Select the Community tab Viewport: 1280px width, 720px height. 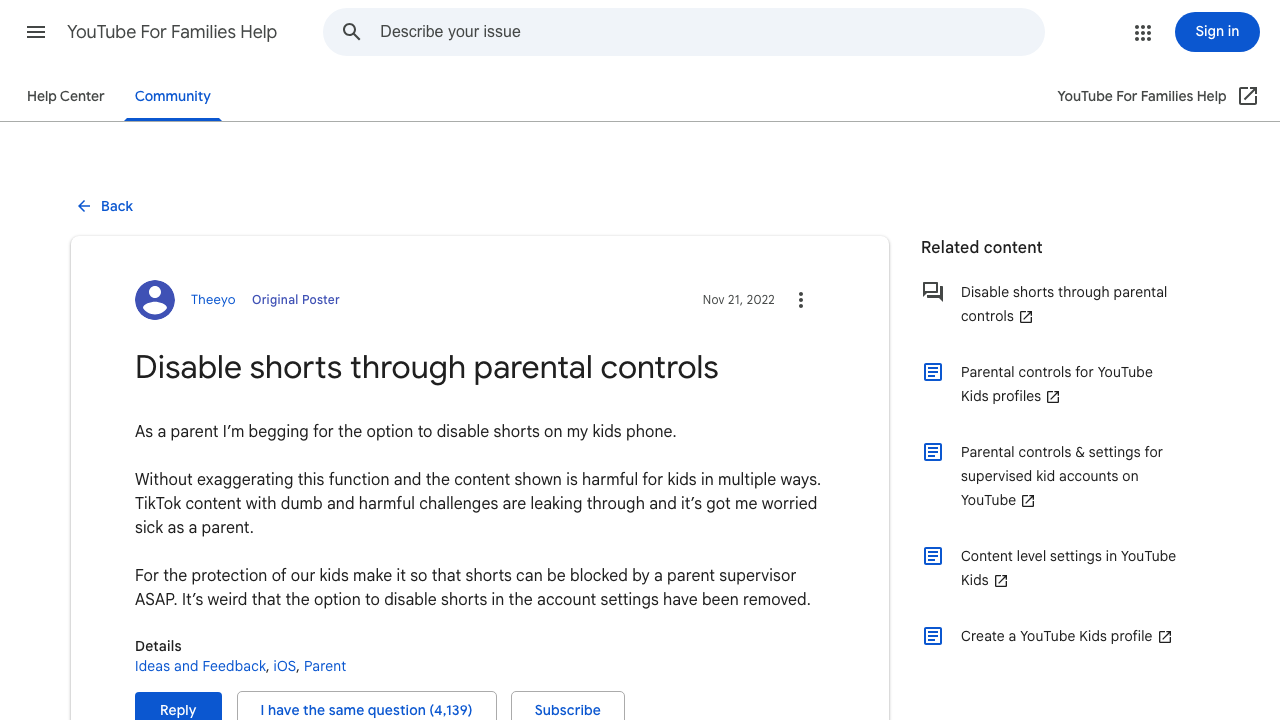coord(172,96)
